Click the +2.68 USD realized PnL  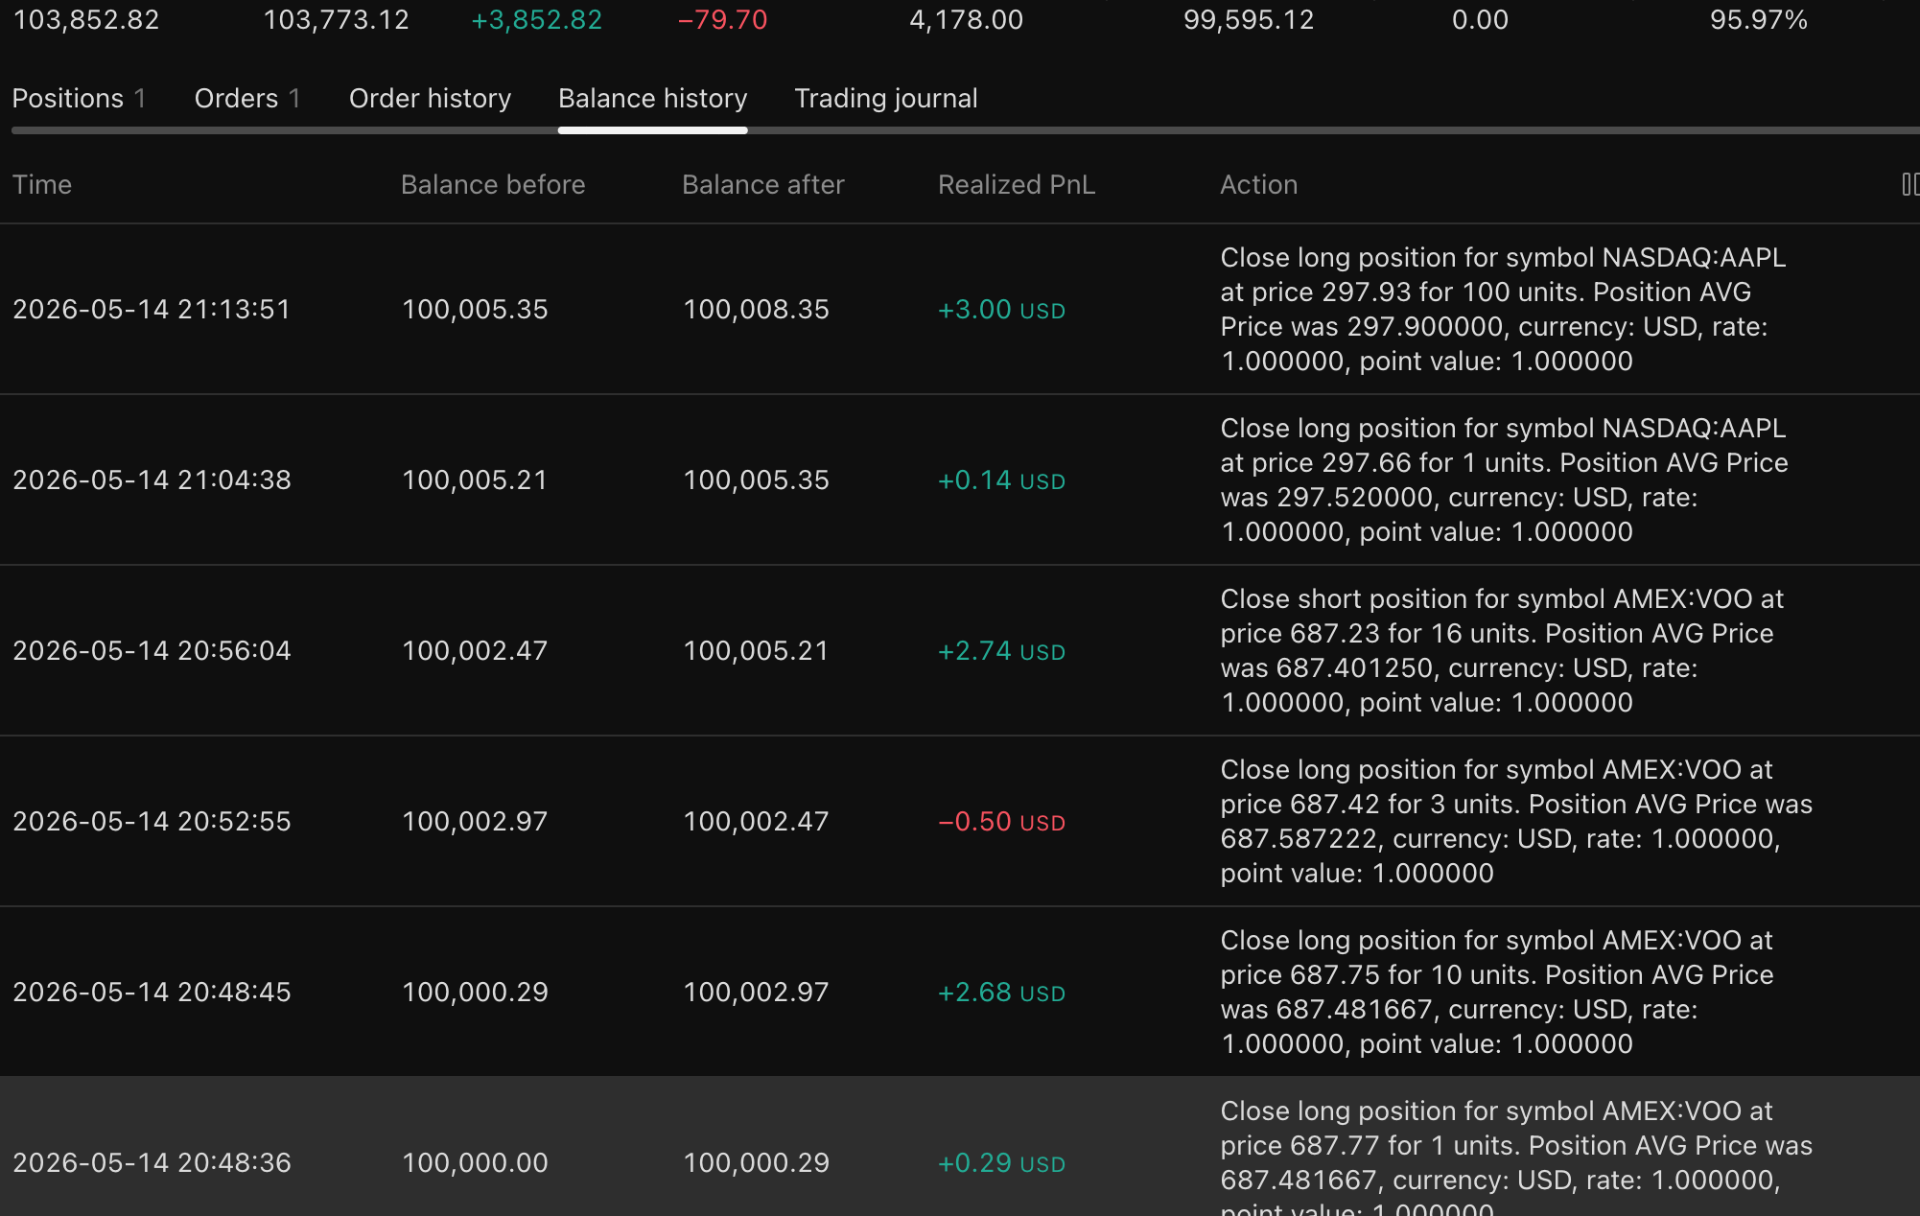pyautogui.click(x=1002, y=992)
